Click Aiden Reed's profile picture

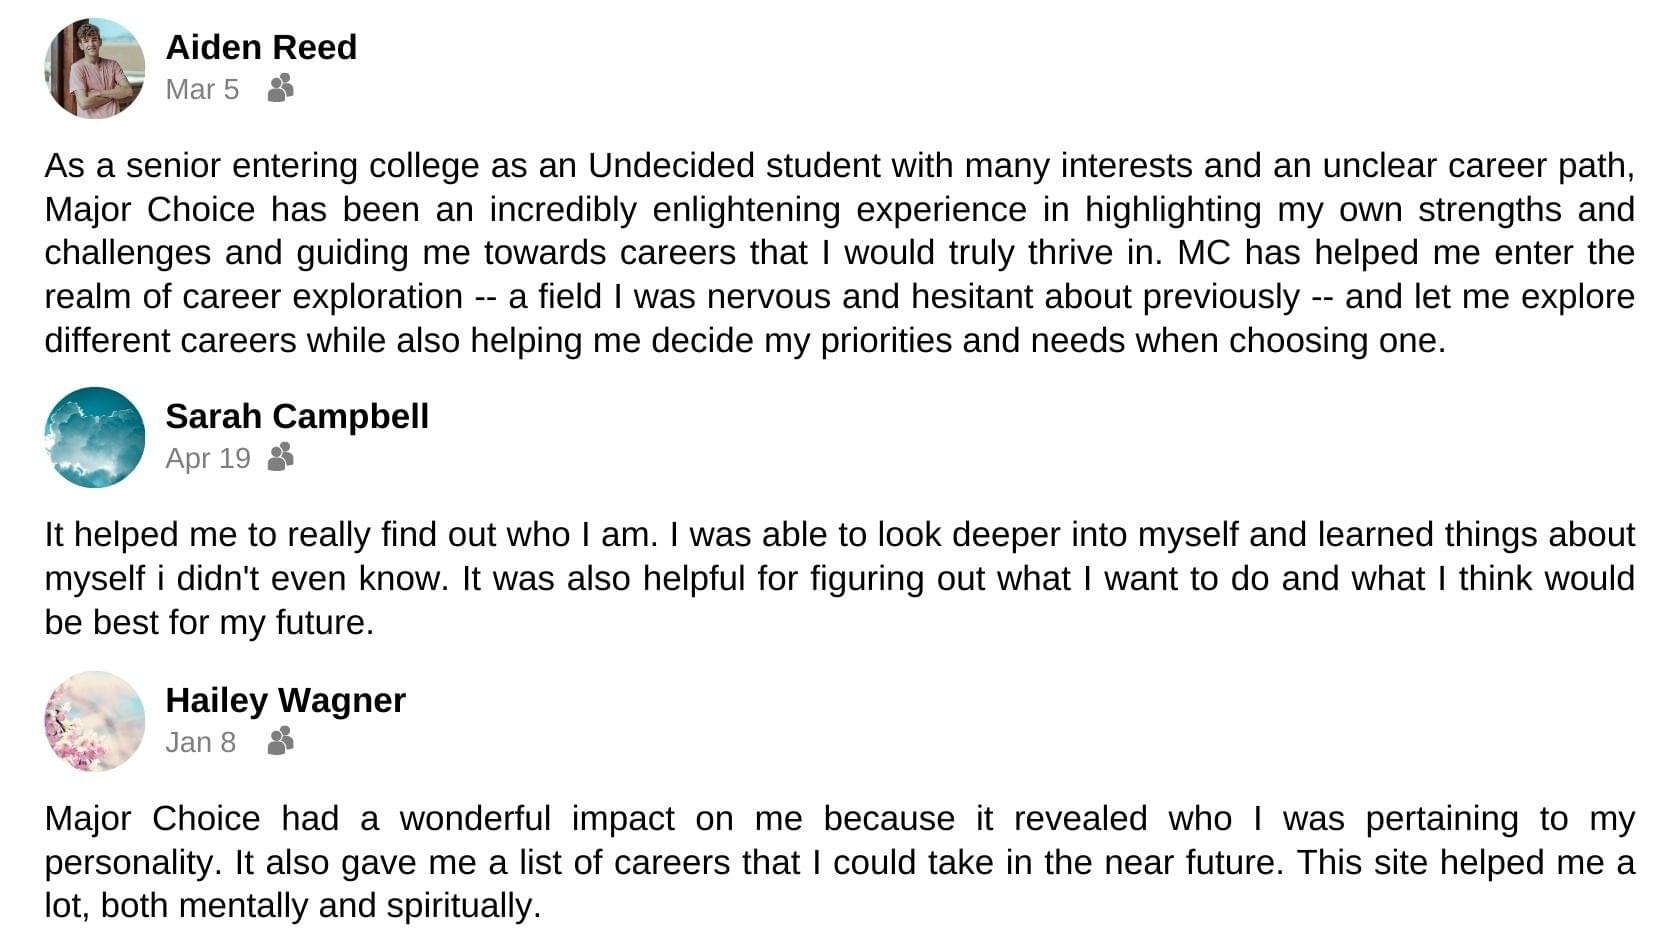[x=95, y=68]
